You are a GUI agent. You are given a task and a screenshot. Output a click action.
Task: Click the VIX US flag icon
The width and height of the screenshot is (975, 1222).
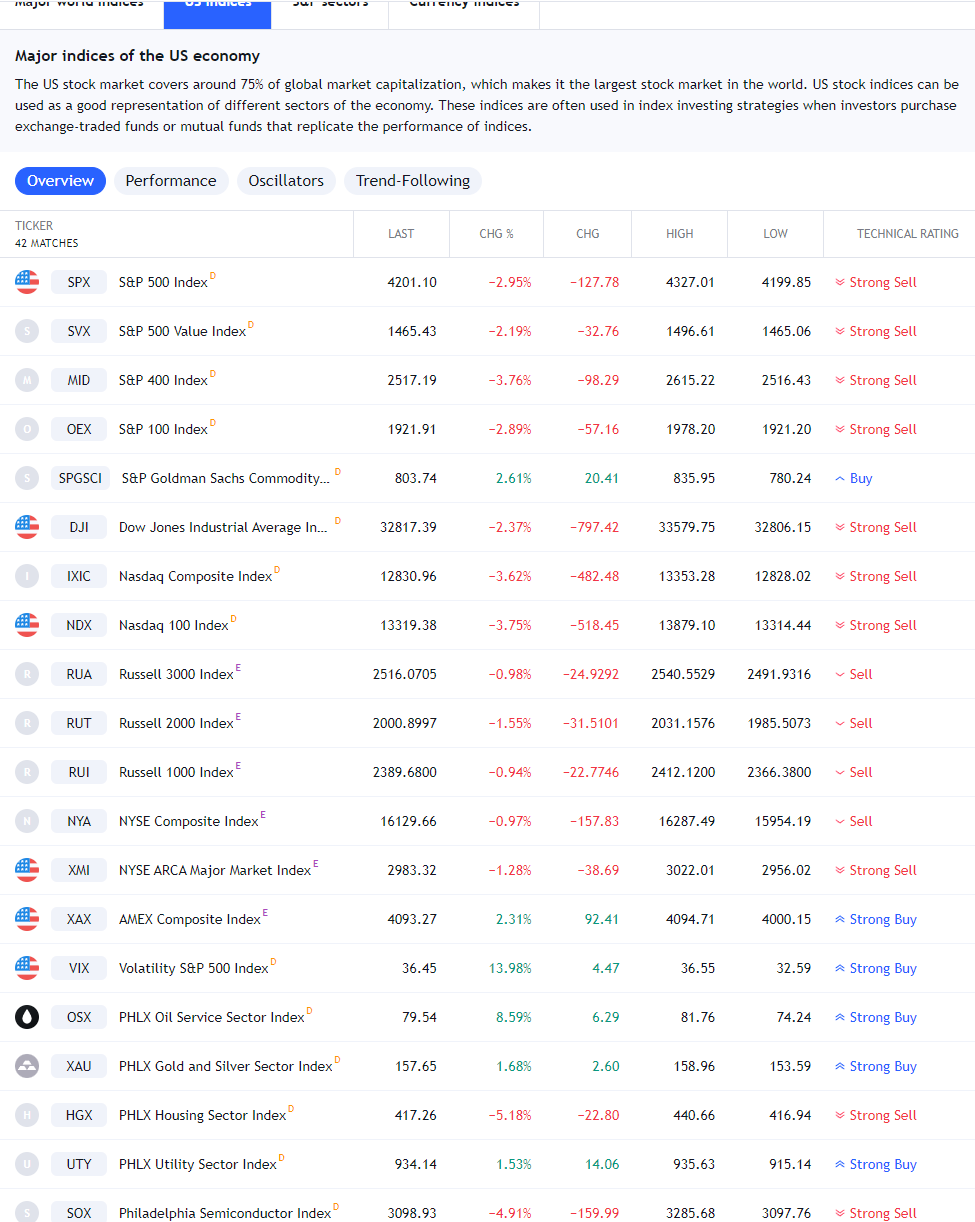click(x=27, y=968)
